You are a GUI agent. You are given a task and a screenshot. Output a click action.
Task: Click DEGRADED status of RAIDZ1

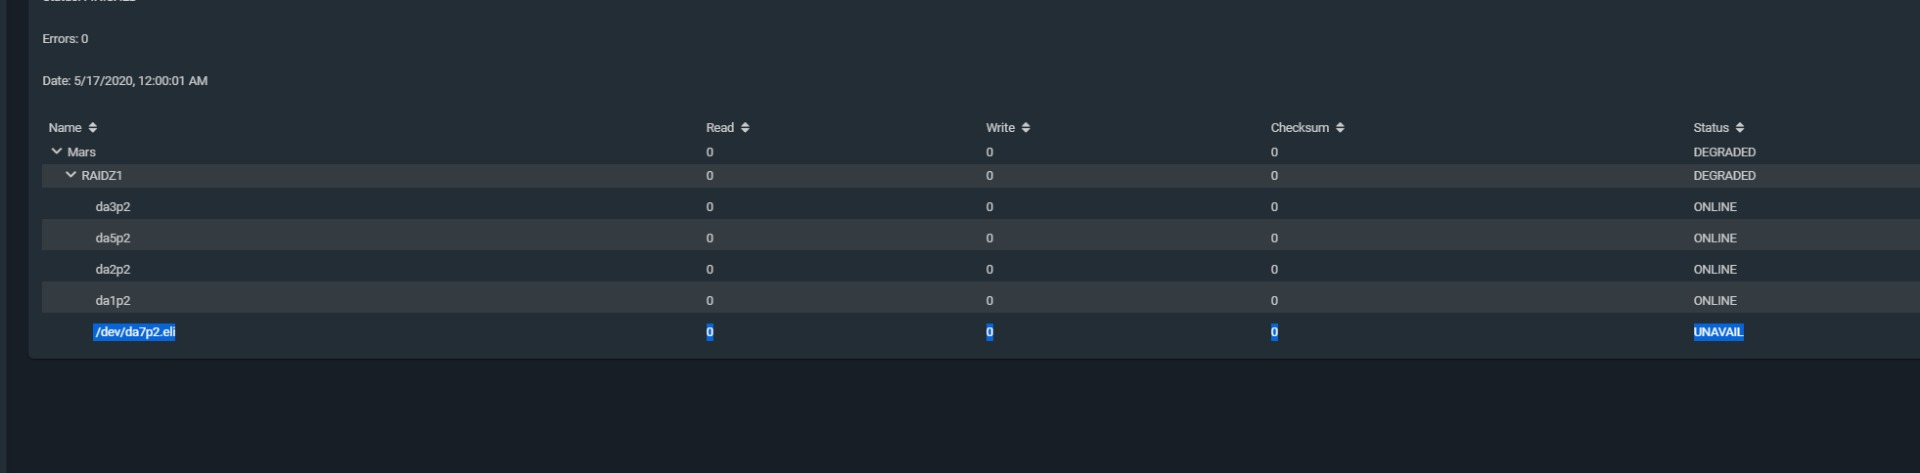tap(1724, 176)
